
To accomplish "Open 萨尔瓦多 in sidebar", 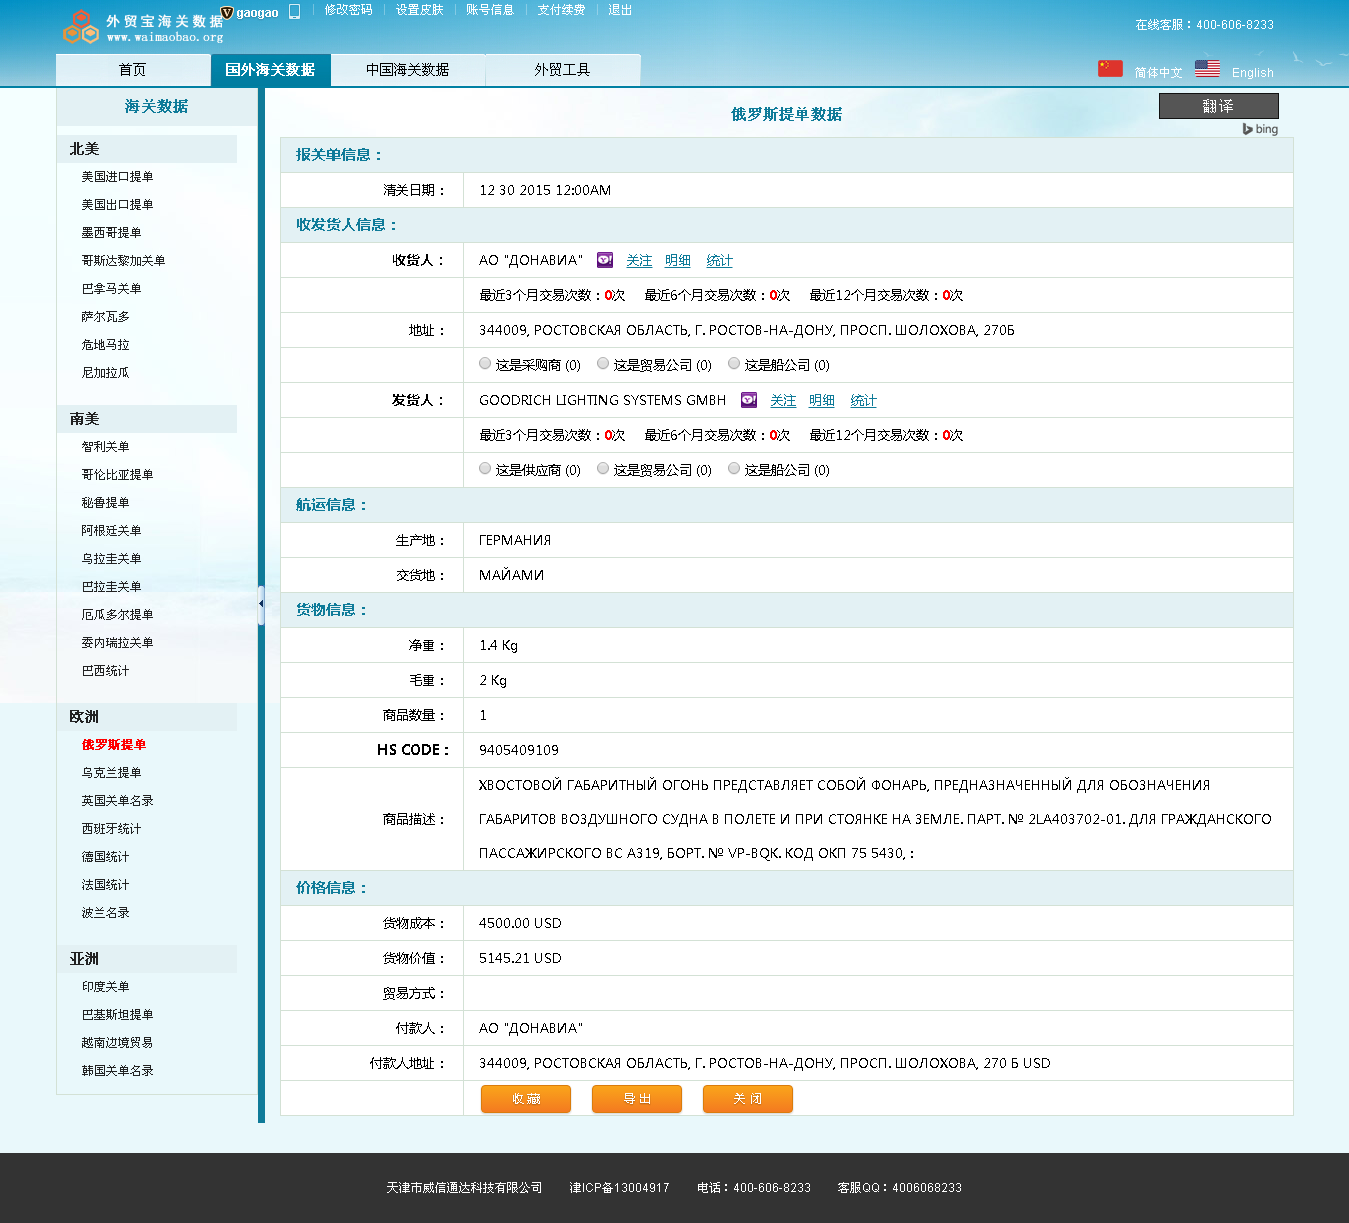I will point(105,317).
